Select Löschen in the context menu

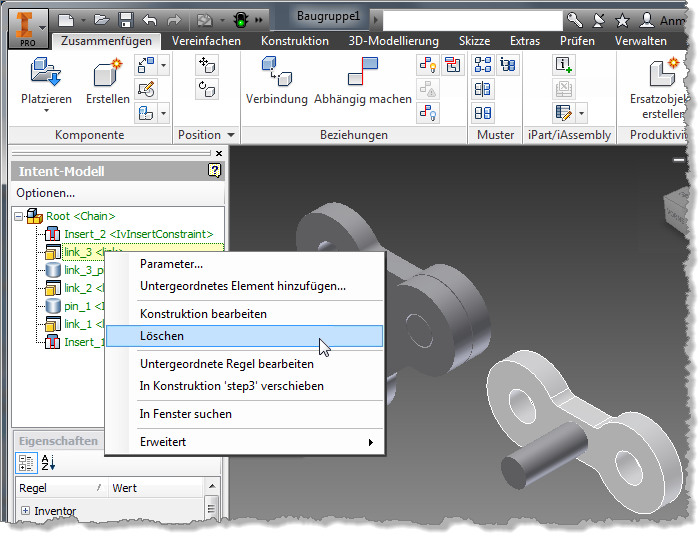[x=244, y=336]
